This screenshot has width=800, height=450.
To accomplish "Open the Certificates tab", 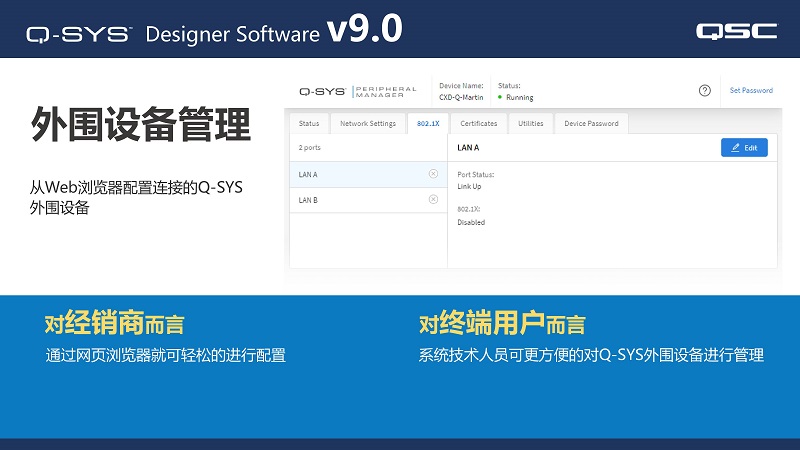I will point(479,123).
